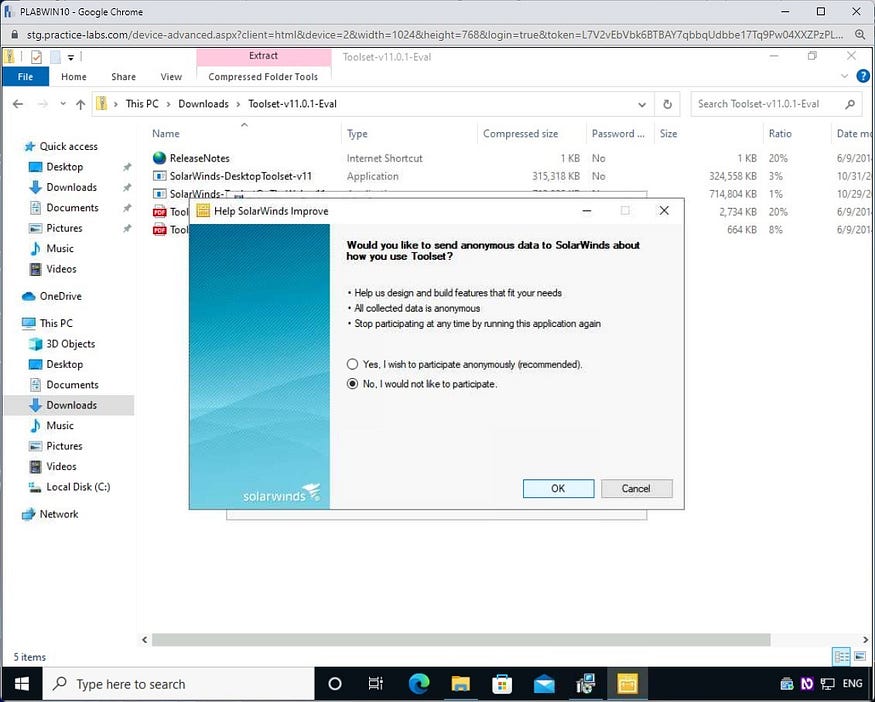Viewport: 875px width, 702px height.
Task: Open Customize Quick Access Toolbar dropdown
Action: pyautogui.click(x=71, y=57)
